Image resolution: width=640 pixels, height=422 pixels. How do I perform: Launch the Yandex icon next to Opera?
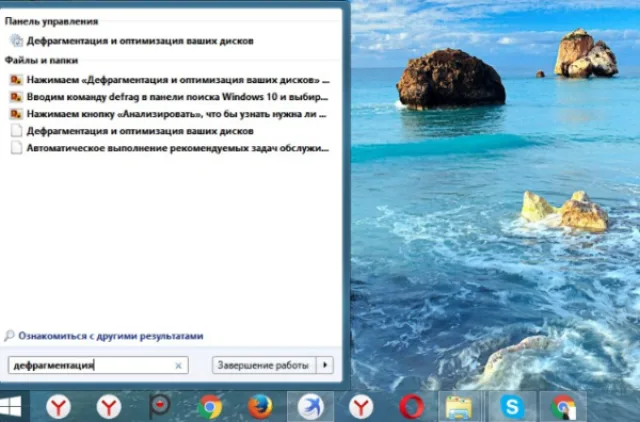pyautogui.click(x=361, y=407)
